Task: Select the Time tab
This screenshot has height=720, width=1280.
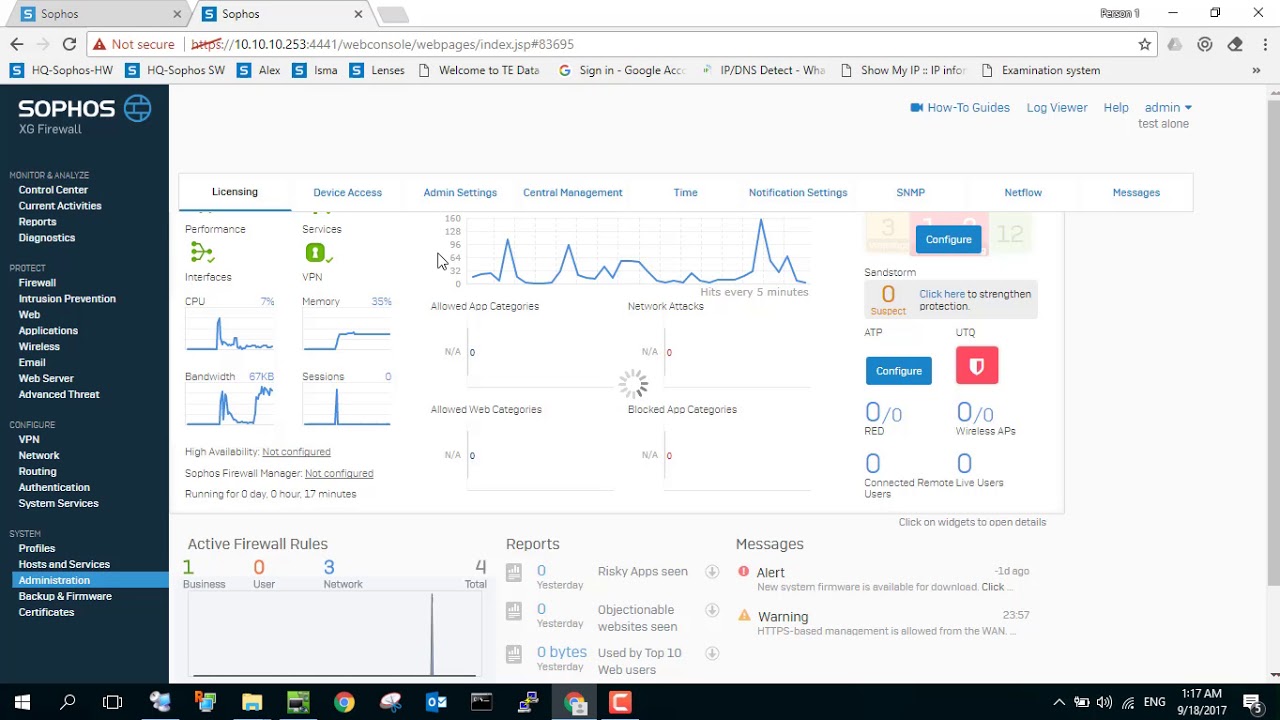Action: (x=685, y=192)
